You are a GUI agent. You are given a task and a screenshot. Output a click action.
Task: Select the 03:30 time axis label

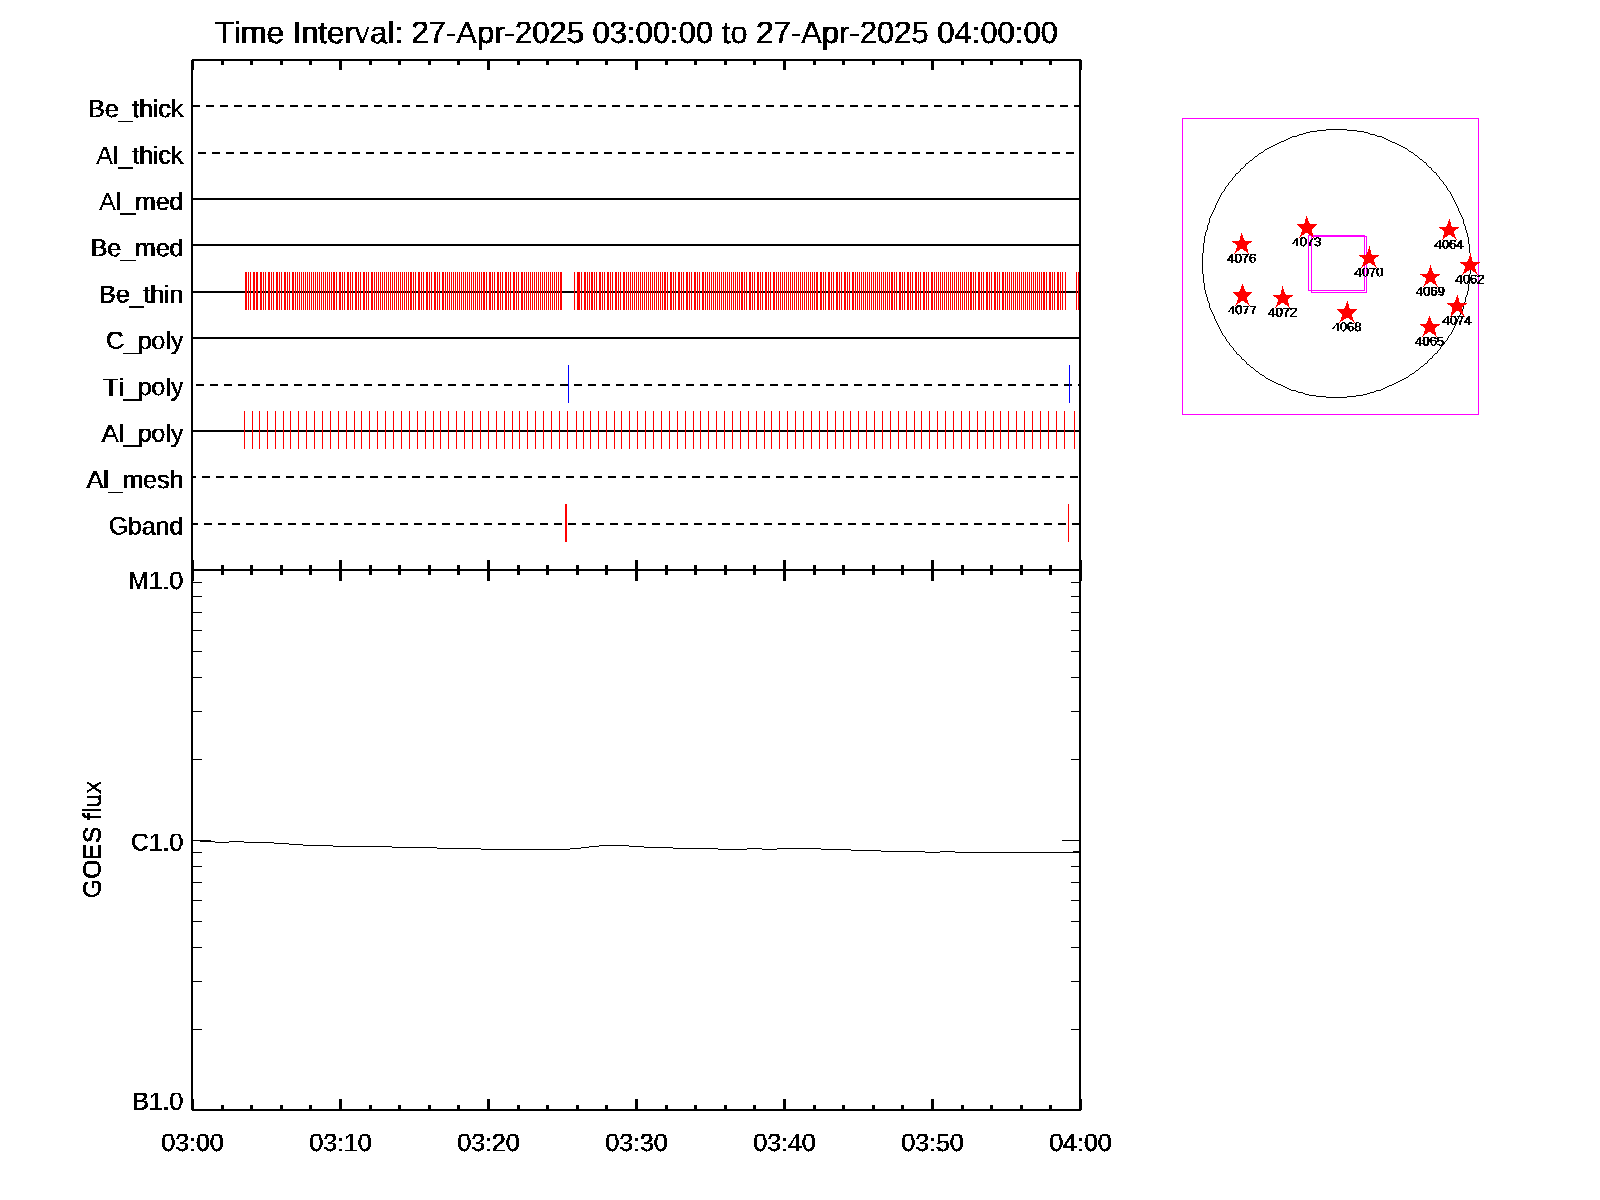(636, 1143)
